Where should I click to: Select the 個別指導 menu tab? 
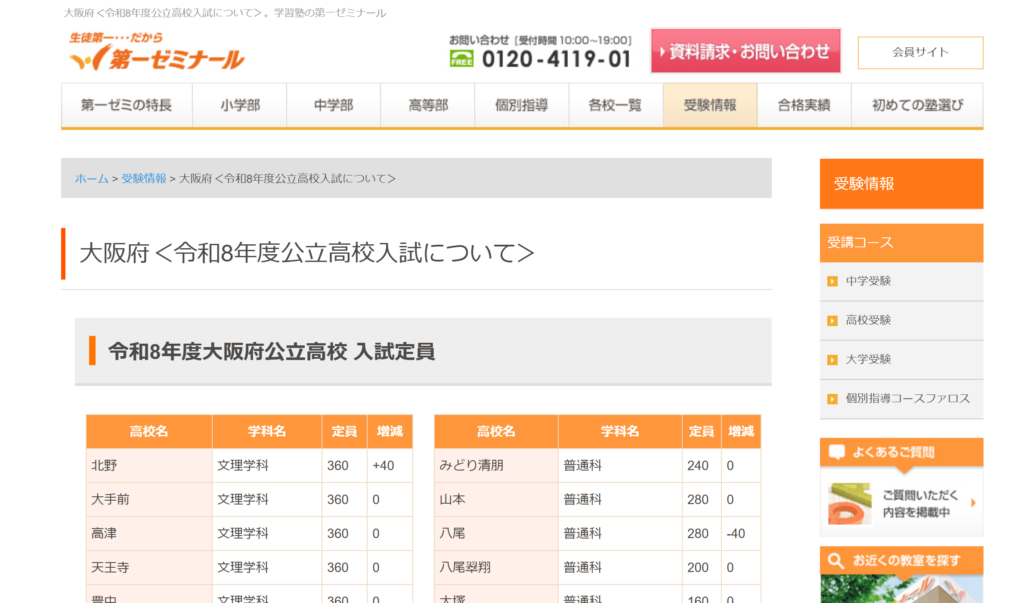point(522,105)
